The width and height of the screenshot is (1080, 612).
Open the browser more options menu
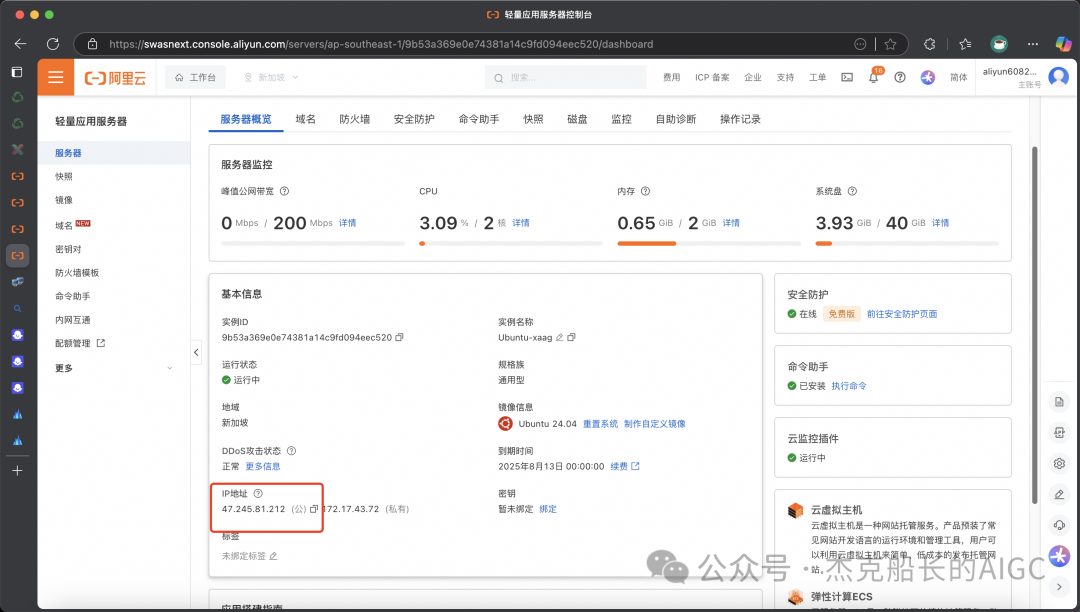click(x=1032, y=44)
